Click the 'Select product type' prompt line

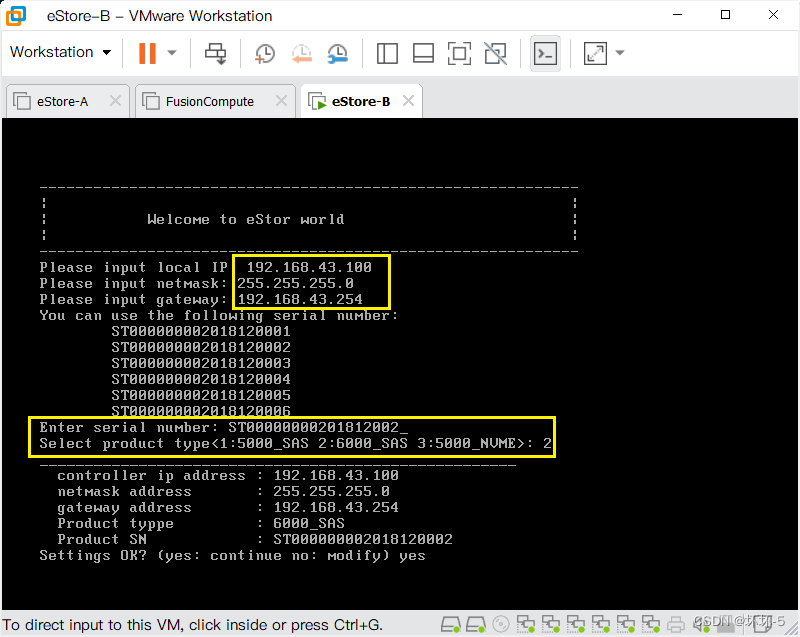295,443
